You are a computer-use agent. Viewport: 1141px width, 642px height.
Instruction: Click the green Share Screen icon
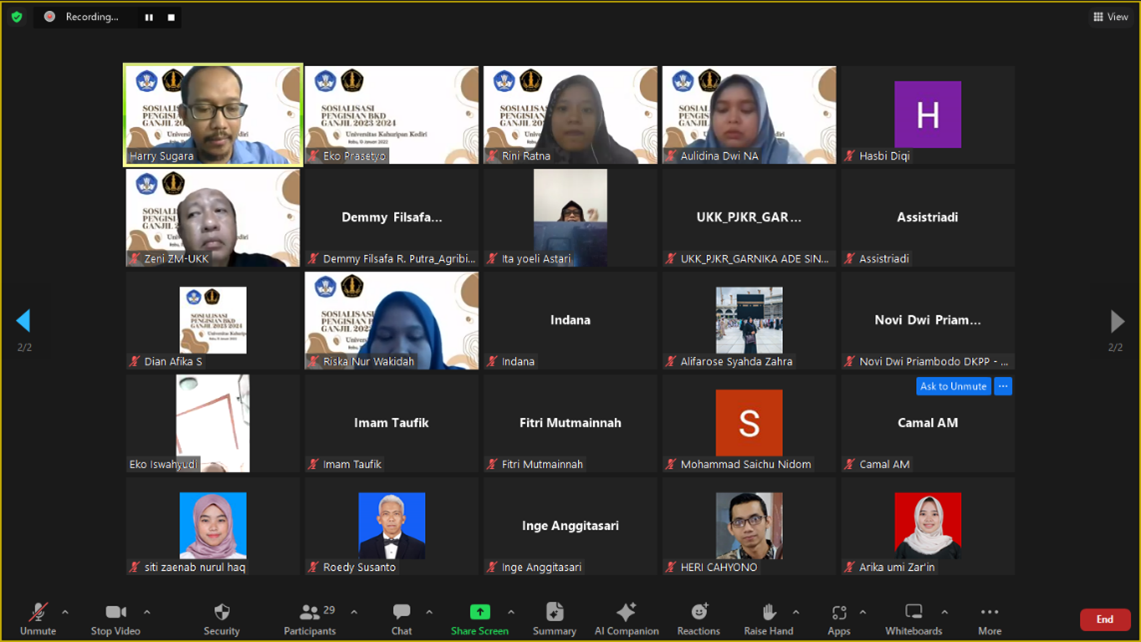(479, 612)
